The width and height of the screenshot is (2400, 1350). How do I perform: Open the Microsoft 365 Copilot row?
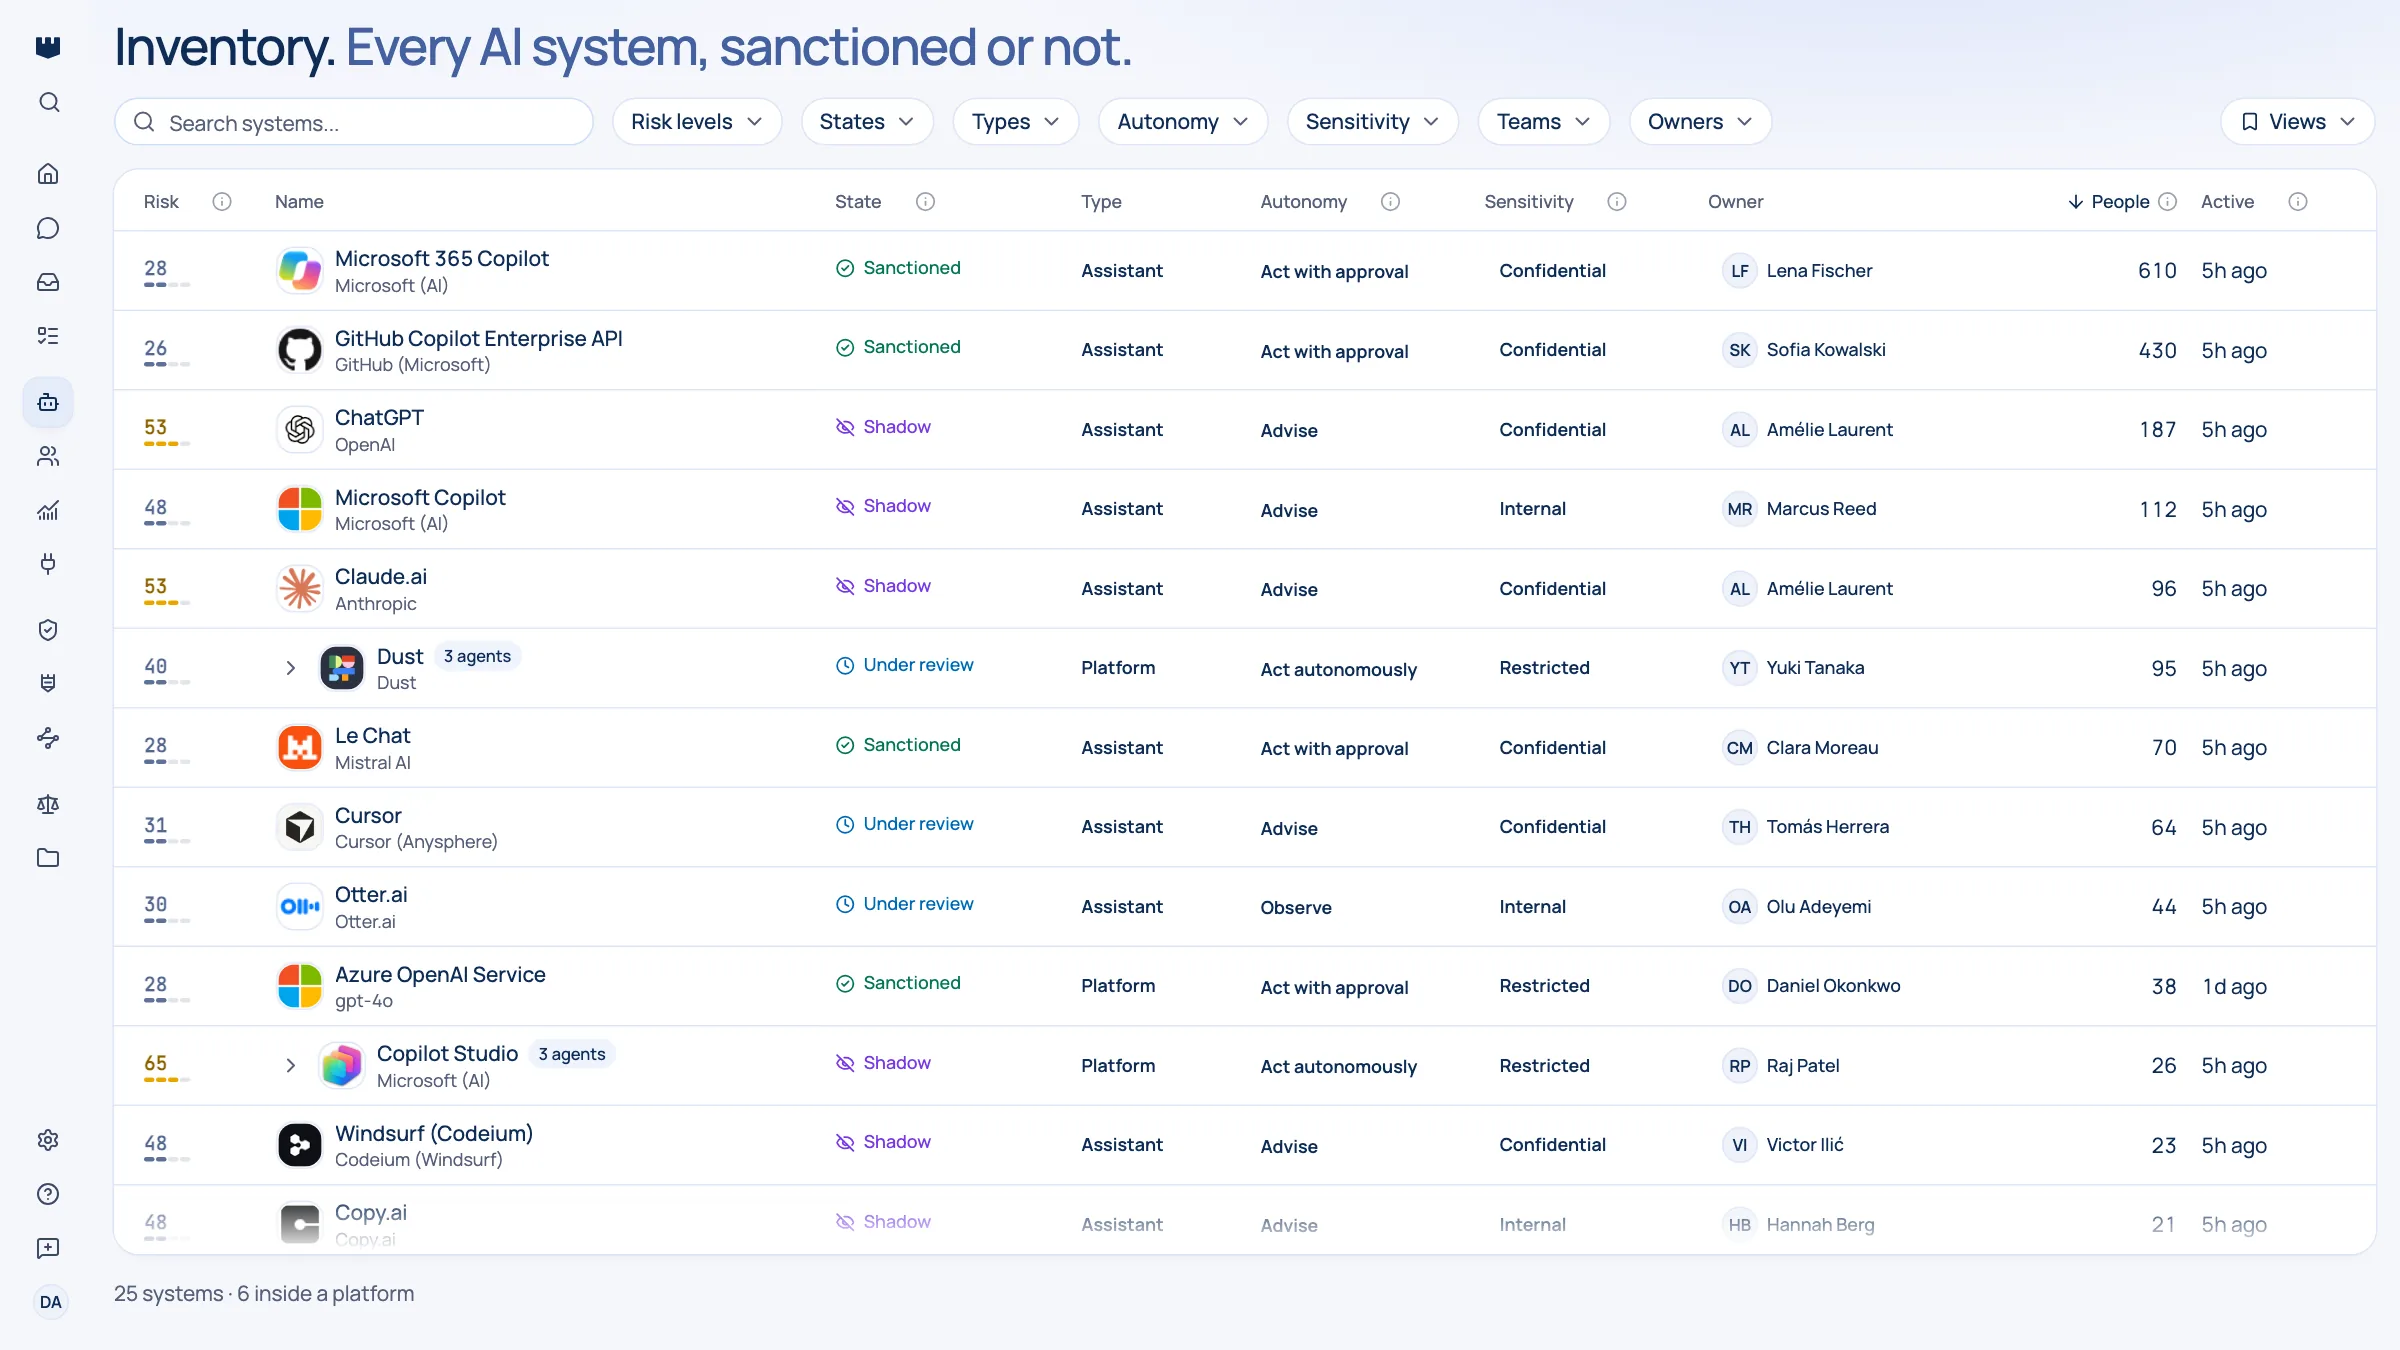[x=1245, y=271]
